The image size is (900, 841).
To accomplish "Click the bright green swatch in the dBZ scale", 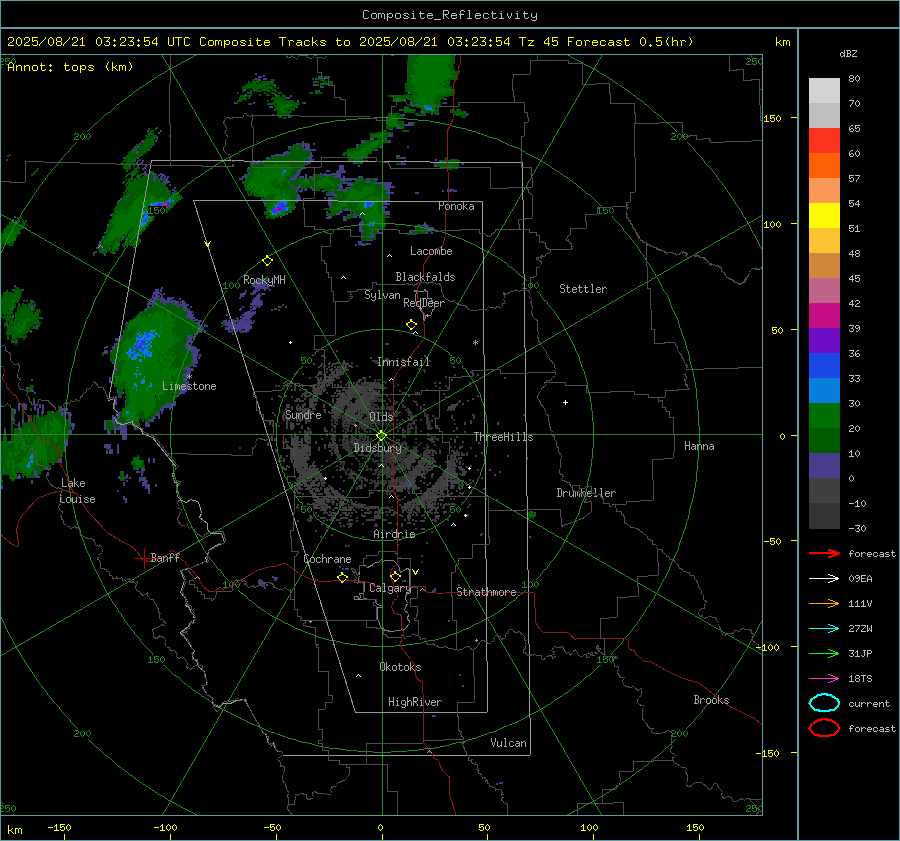I will pos(824,416).
